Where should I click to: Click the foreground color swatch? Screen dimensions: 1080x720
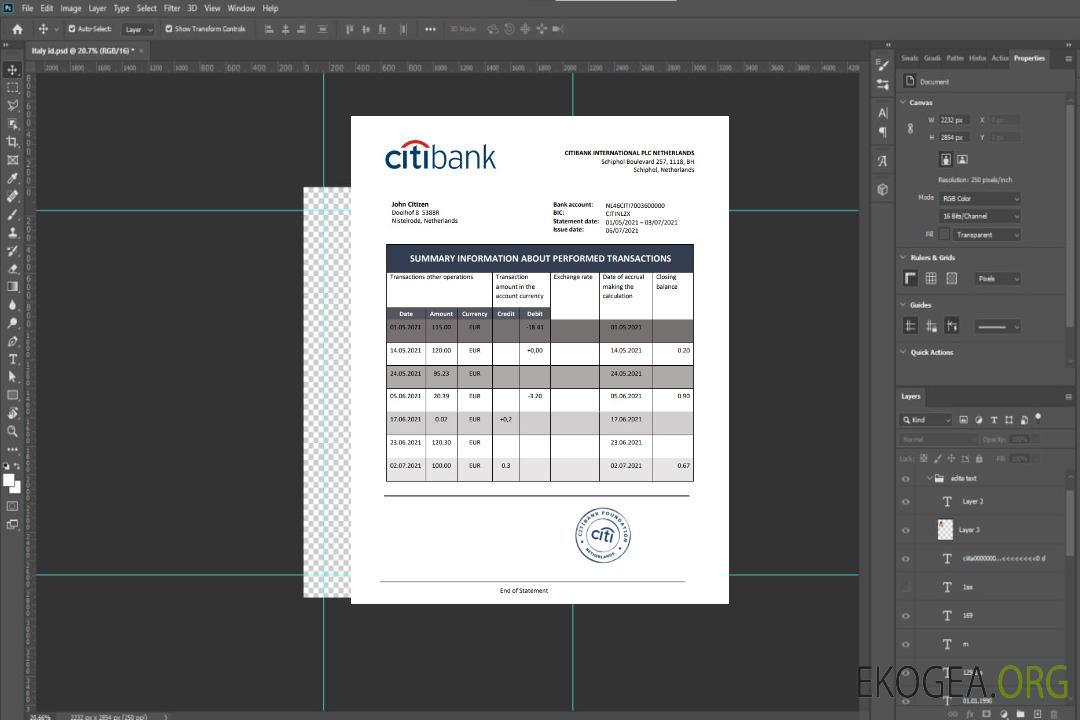pyautogui.click(x=8, y=480)
